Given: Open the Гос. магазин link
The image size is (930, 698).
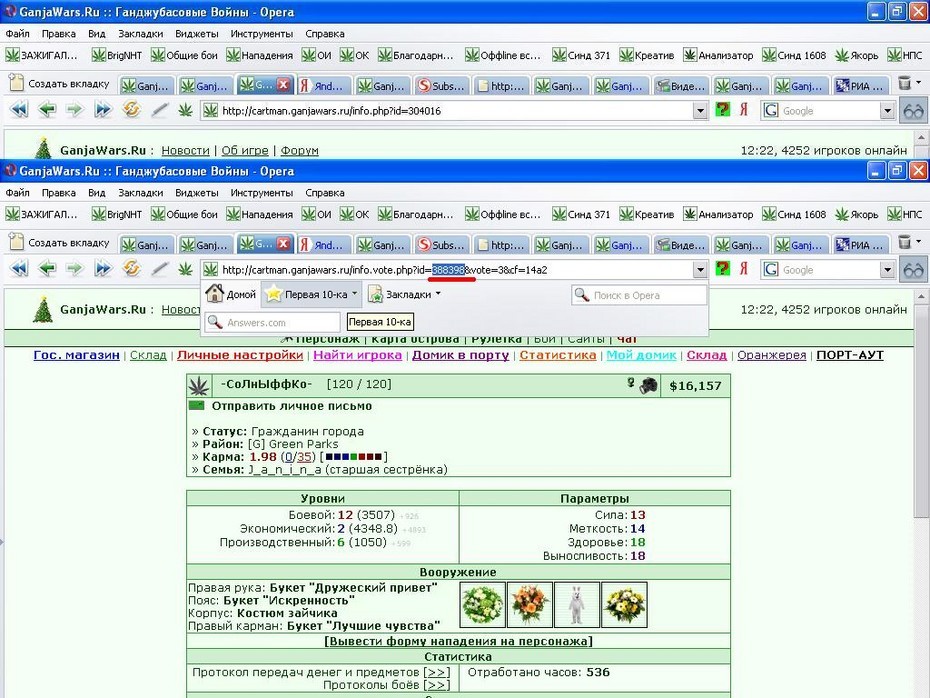Looking at the screenshot, I should pos(77,355).
